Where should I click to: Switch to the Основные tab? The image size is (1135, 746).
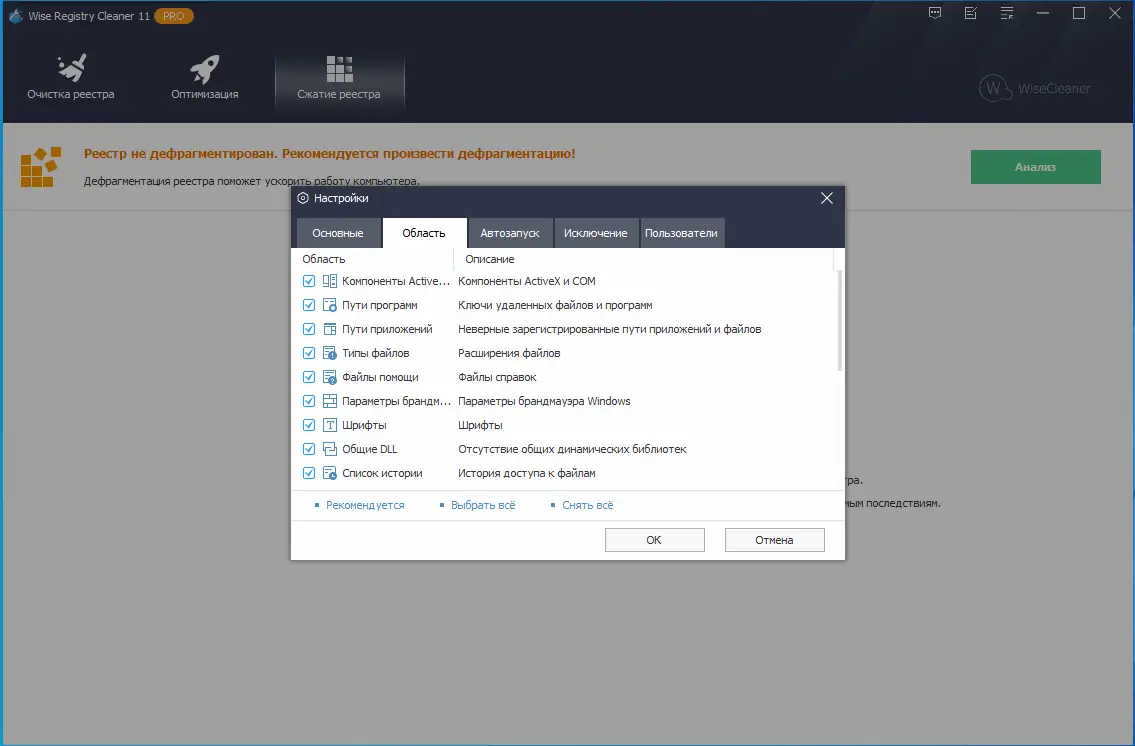click(338, 233)
